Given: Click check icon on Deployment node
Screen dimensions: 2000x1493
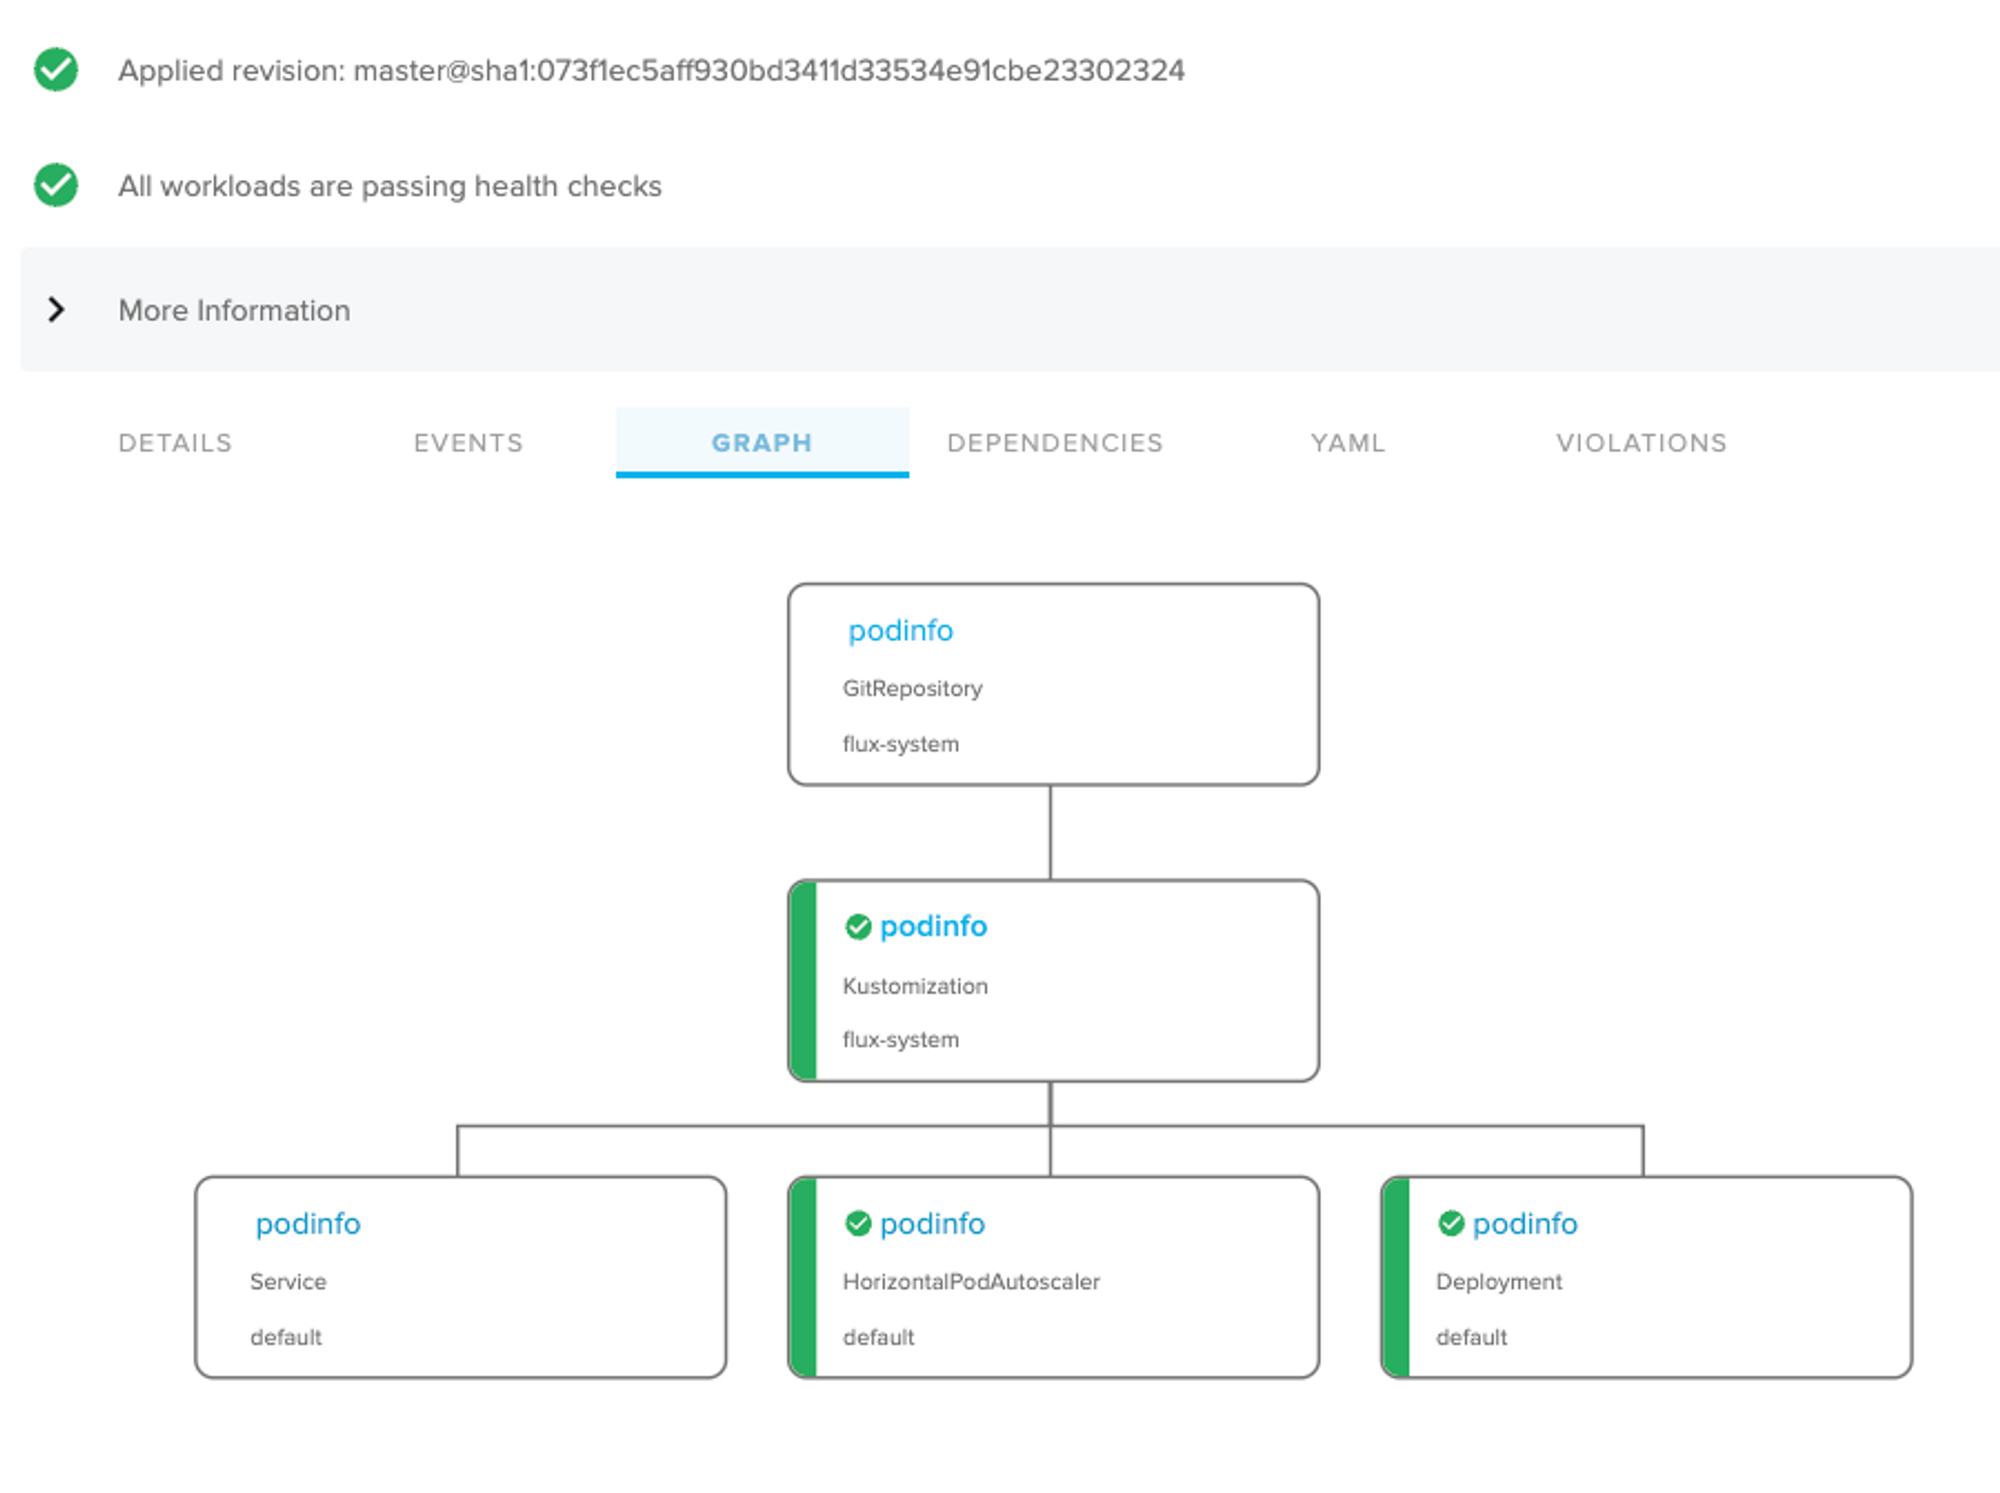Looking at the screenshot, I should pyautogui.click(x=1451, y=1223).
